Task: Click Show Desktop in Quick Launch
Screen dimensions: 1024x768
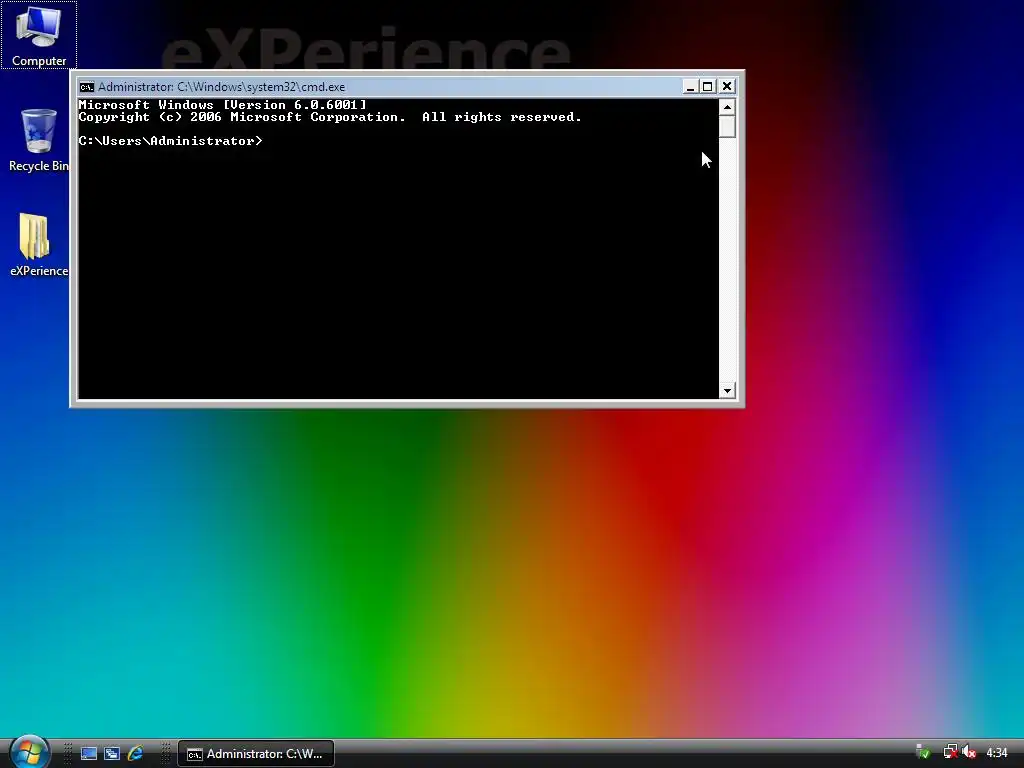Action: click(89, 754)
